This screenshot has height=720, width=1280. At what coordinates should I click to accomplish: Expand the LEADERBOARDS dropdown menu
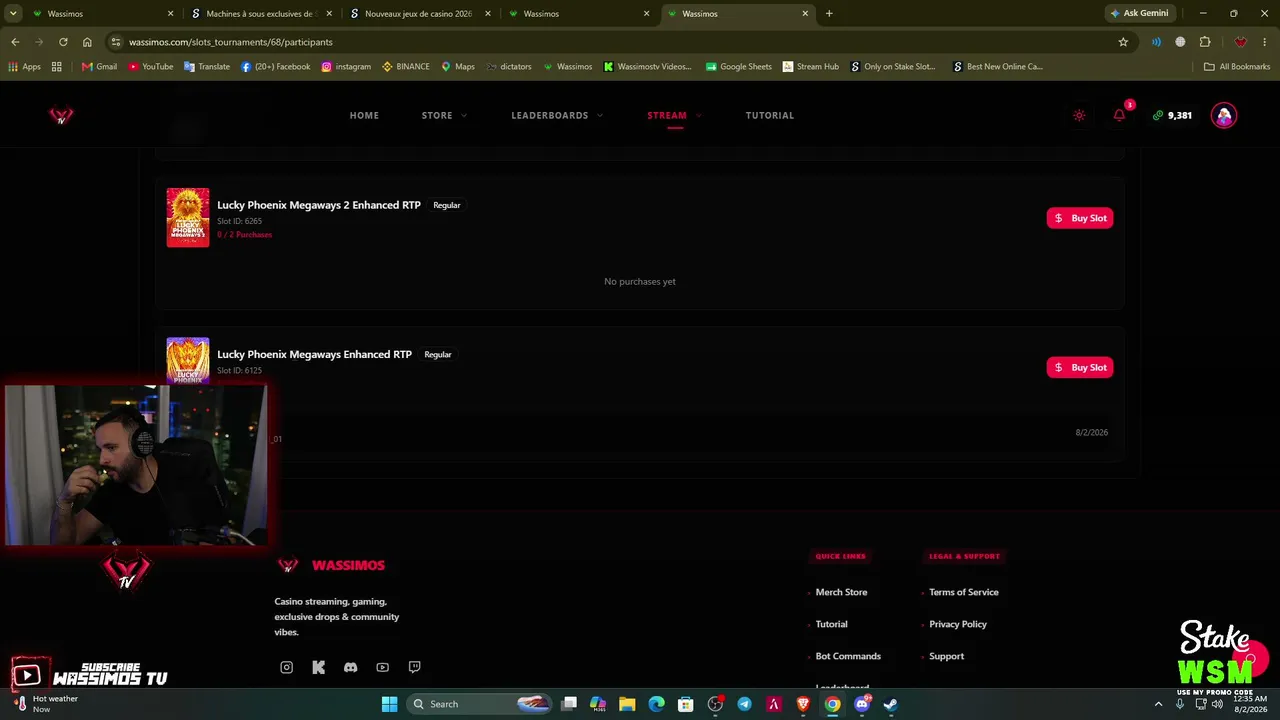tap(557, 115)
